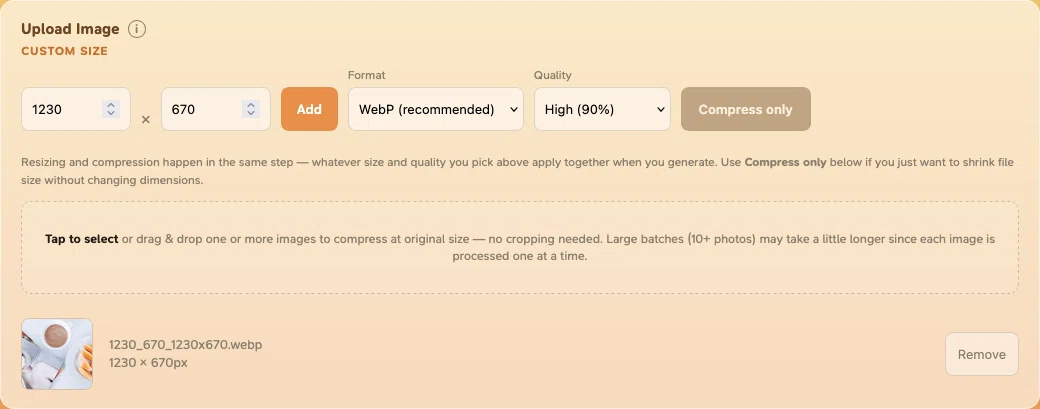Add the custom size
1040x409 pixels.
point(309,109)
